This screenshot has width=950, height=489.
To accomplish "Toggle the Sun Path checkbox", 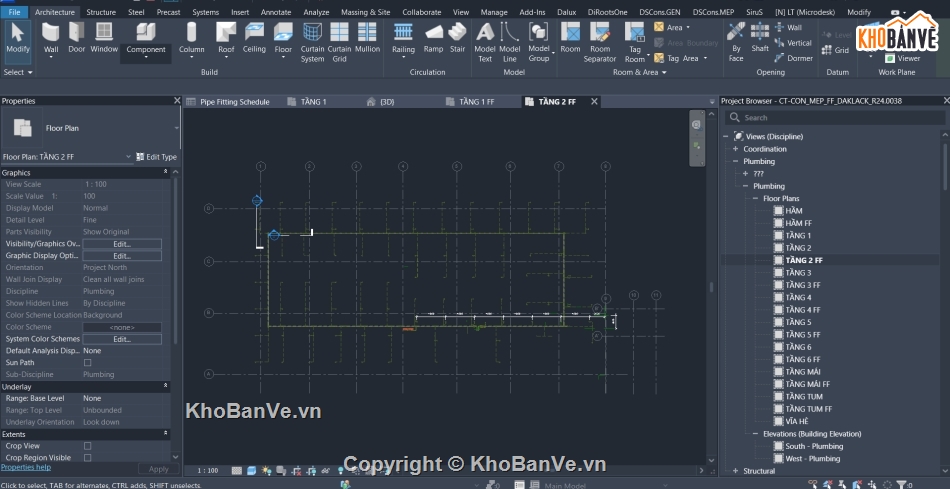I will tap(87, 362).
